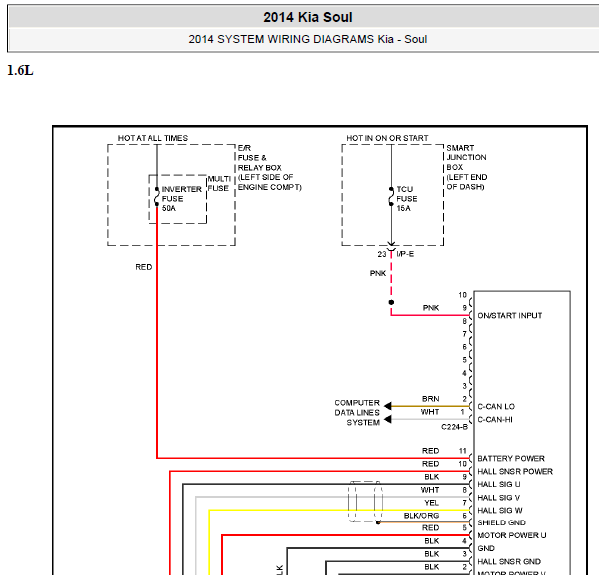Click the '2014 Kia Soul' title heading
The height and width of the screenshot is (575, 599).
coord(308,17)
